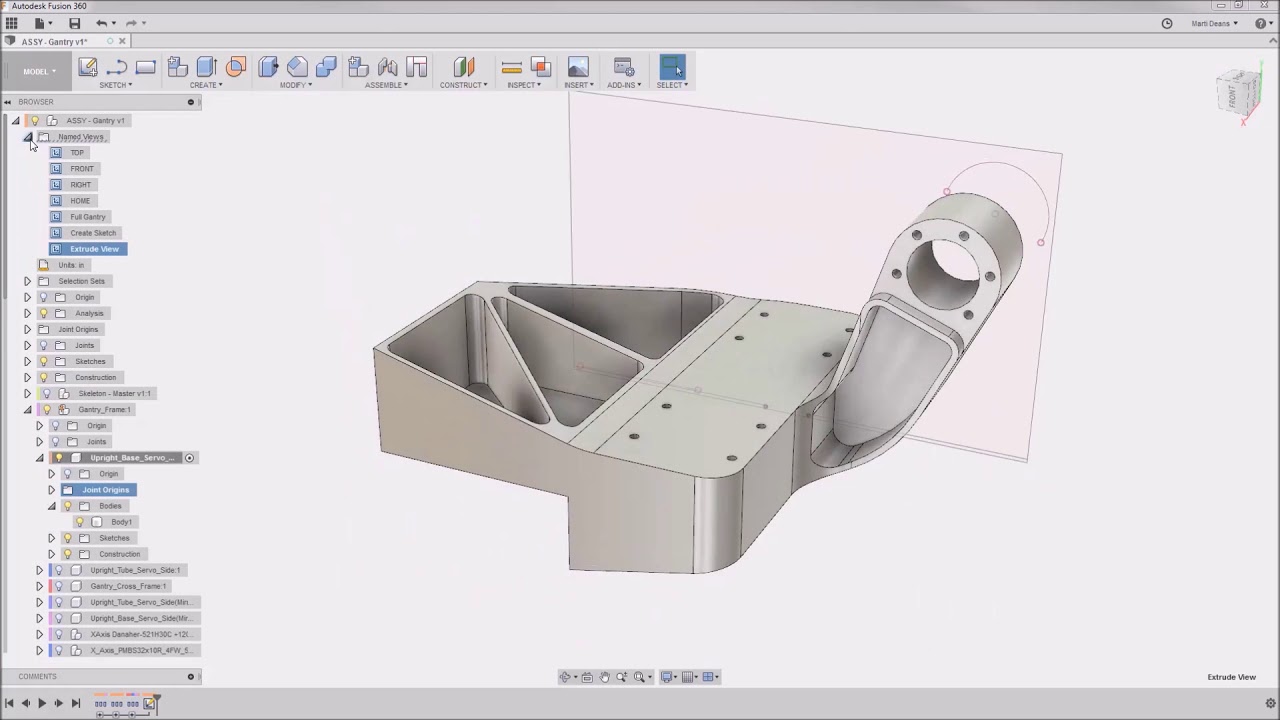Jump to the timeline beginning
1280x720 pixels.
[9, 703]
